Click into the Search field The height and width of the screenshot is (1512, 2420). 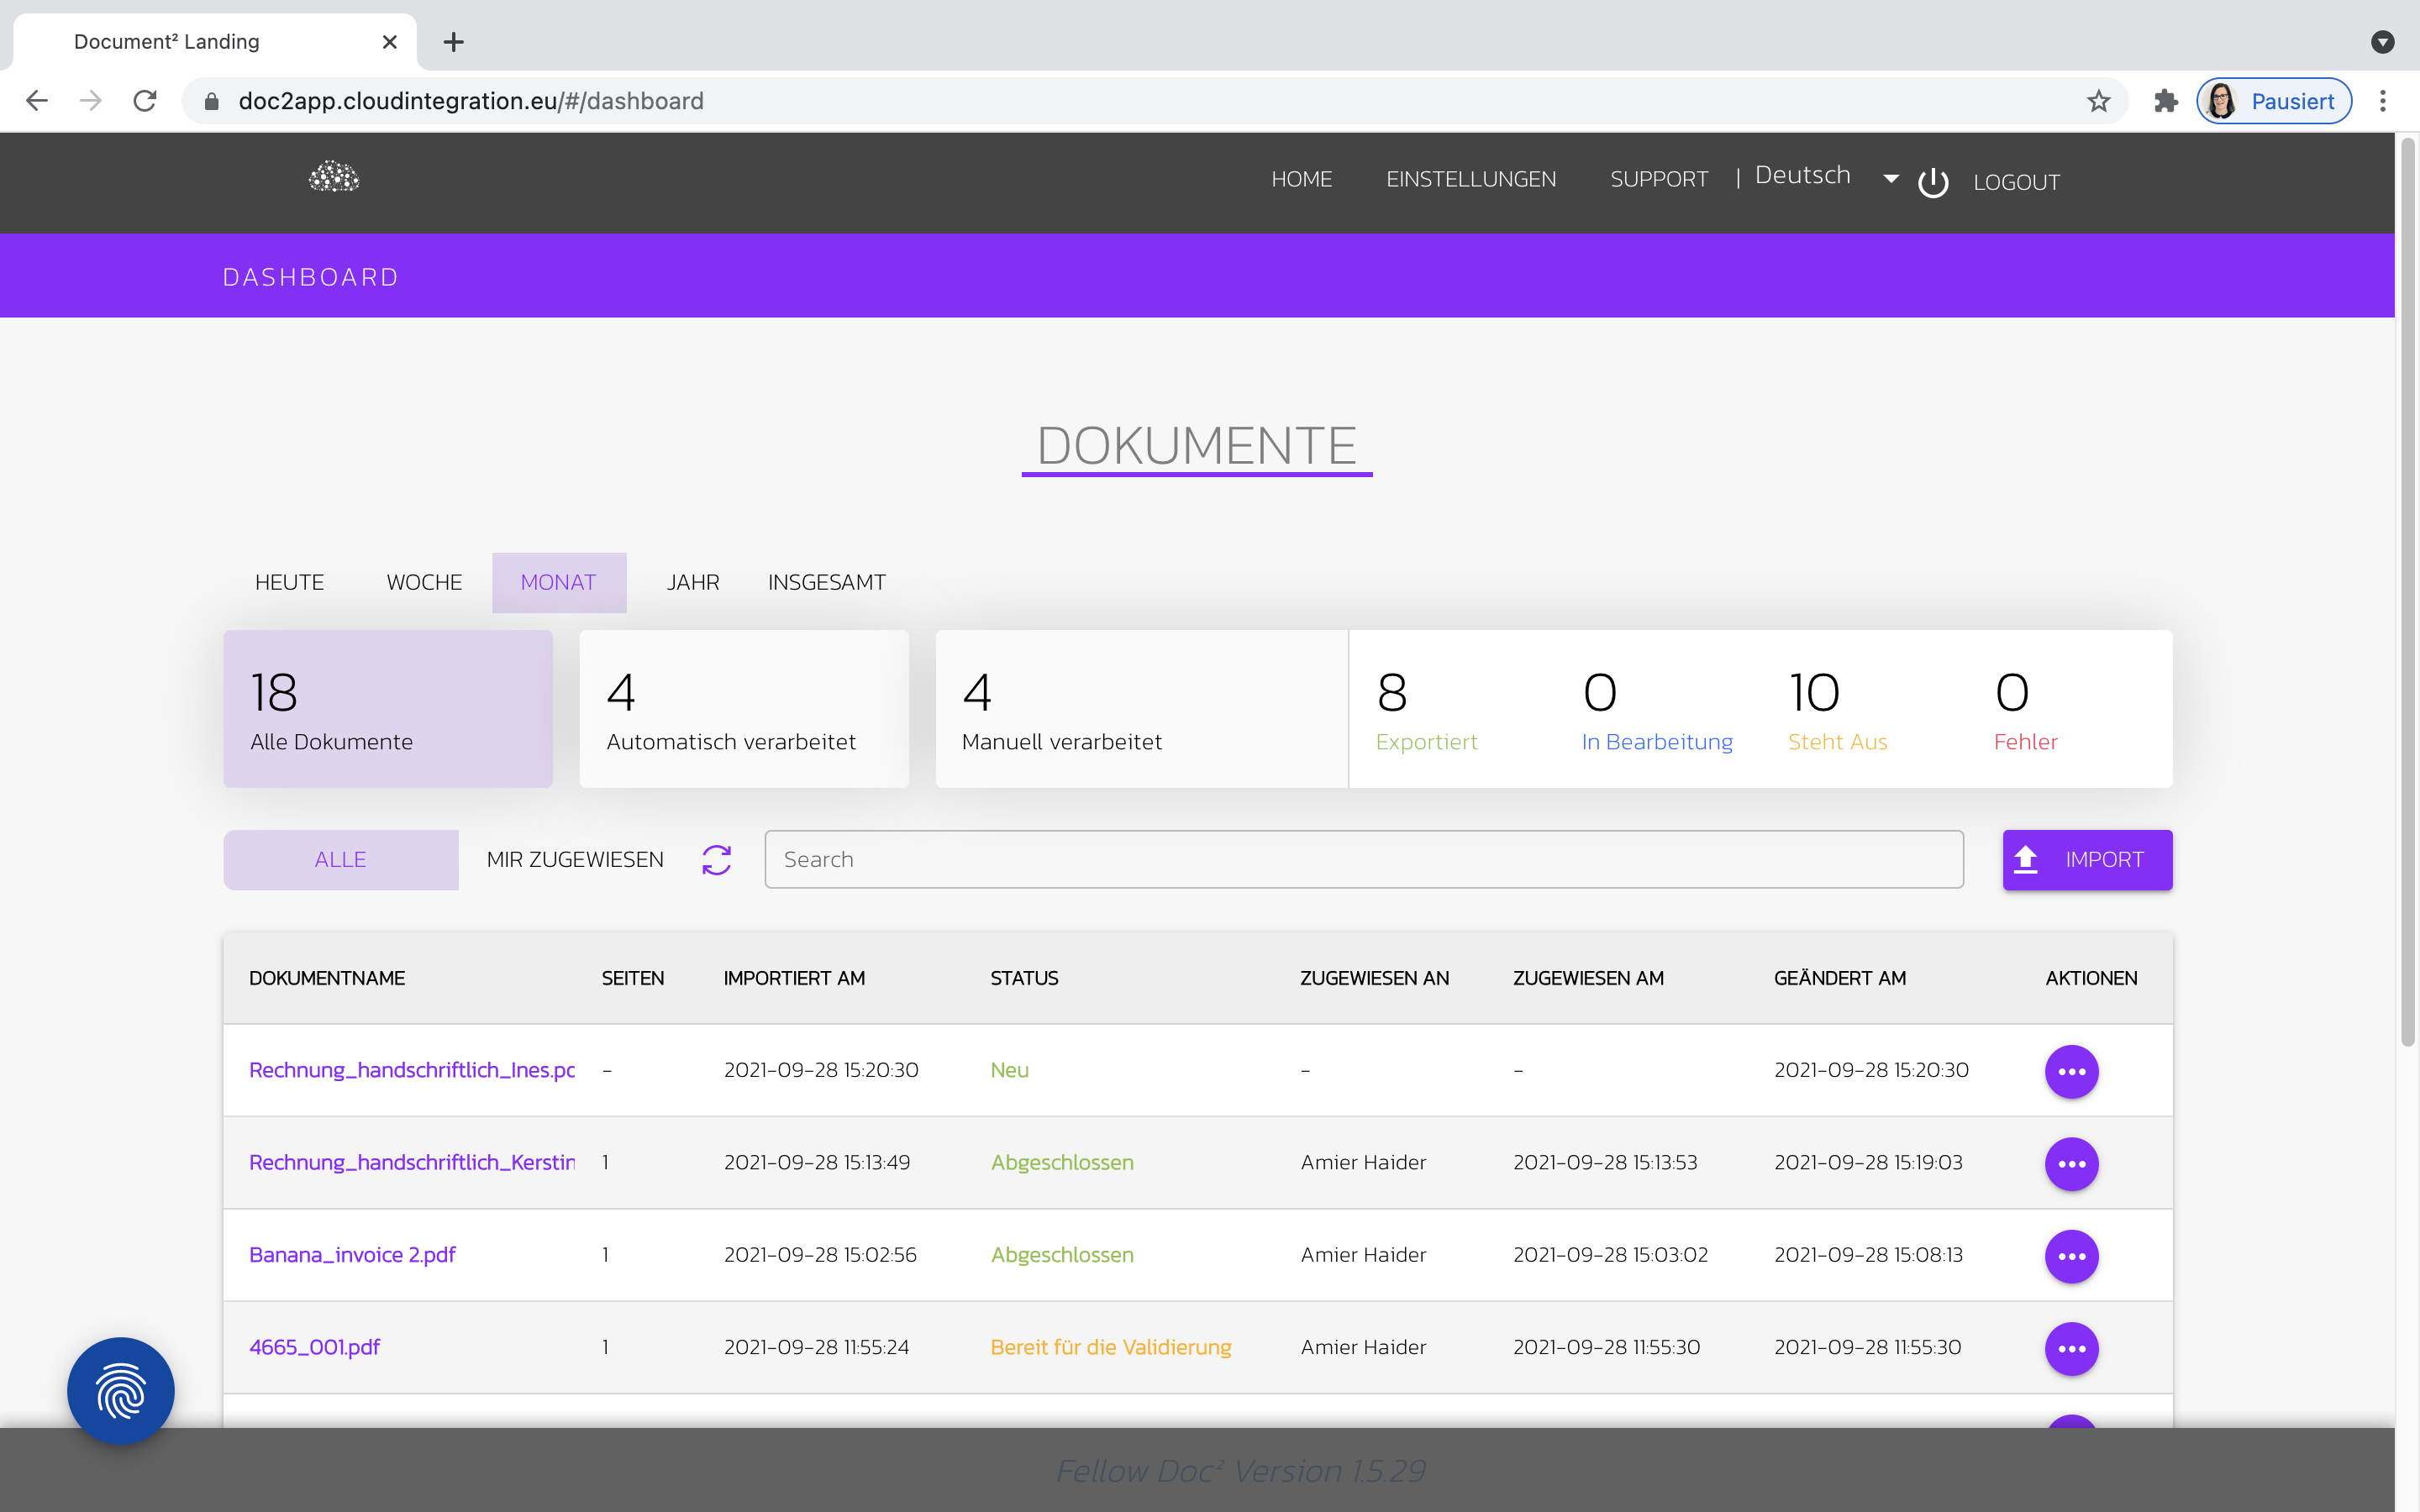point(1363,859)
